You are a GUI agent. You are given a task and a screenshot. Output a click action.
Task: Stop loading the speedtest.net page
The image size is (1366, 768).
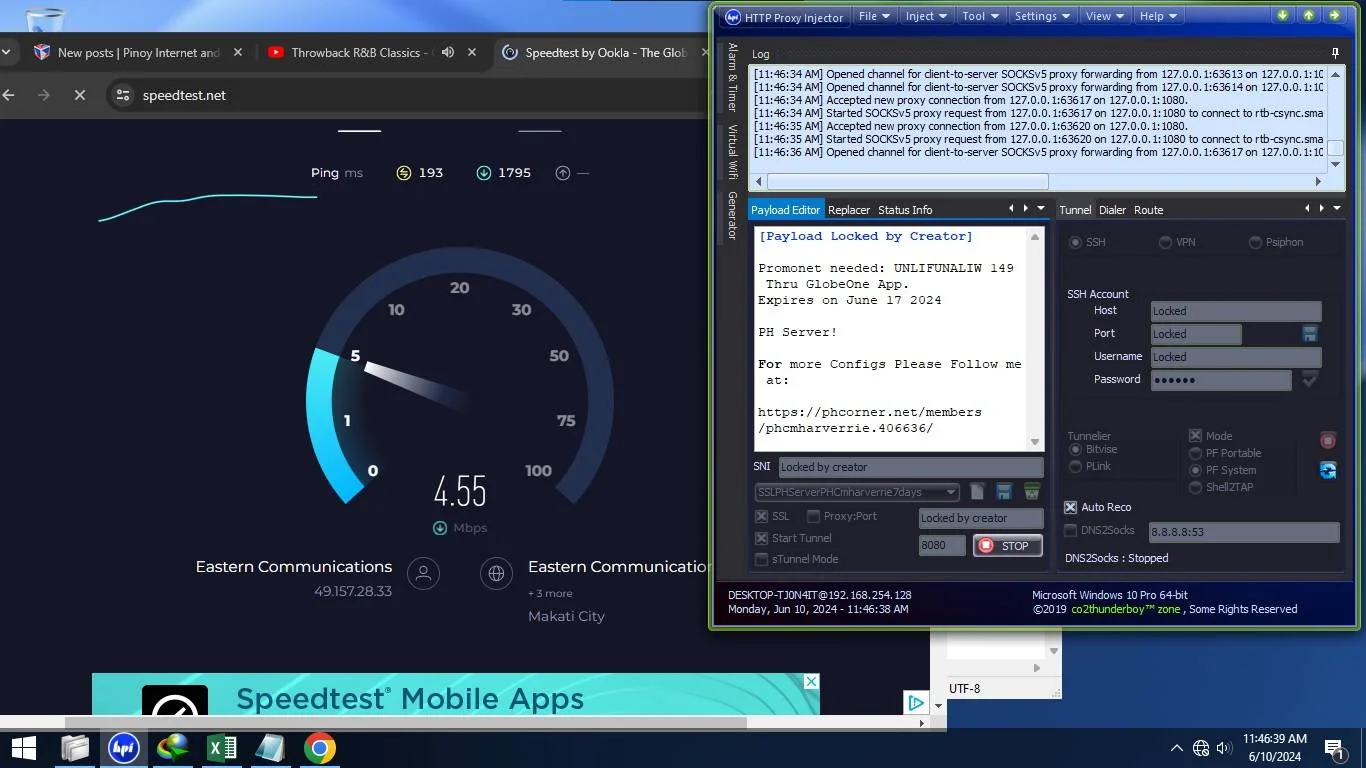click(x=80, y=95)
